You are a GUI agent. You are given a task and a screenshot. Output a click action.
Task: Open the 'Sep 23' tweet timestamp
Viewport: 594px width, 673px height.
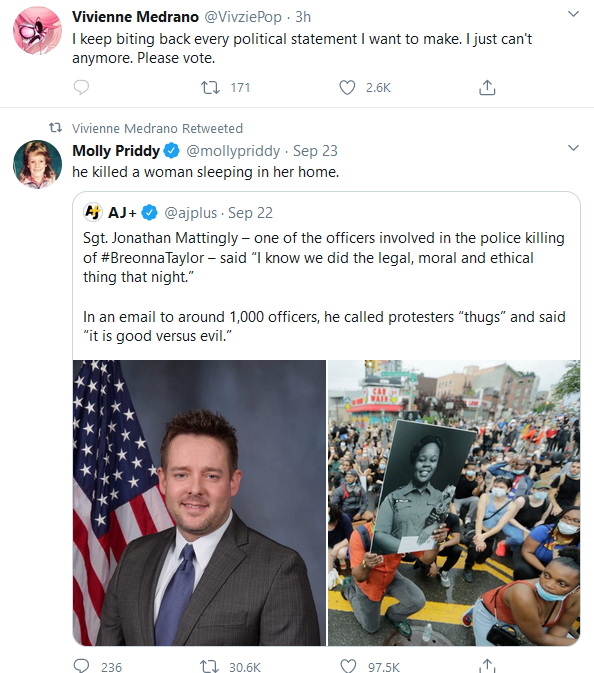click(315, 151)
